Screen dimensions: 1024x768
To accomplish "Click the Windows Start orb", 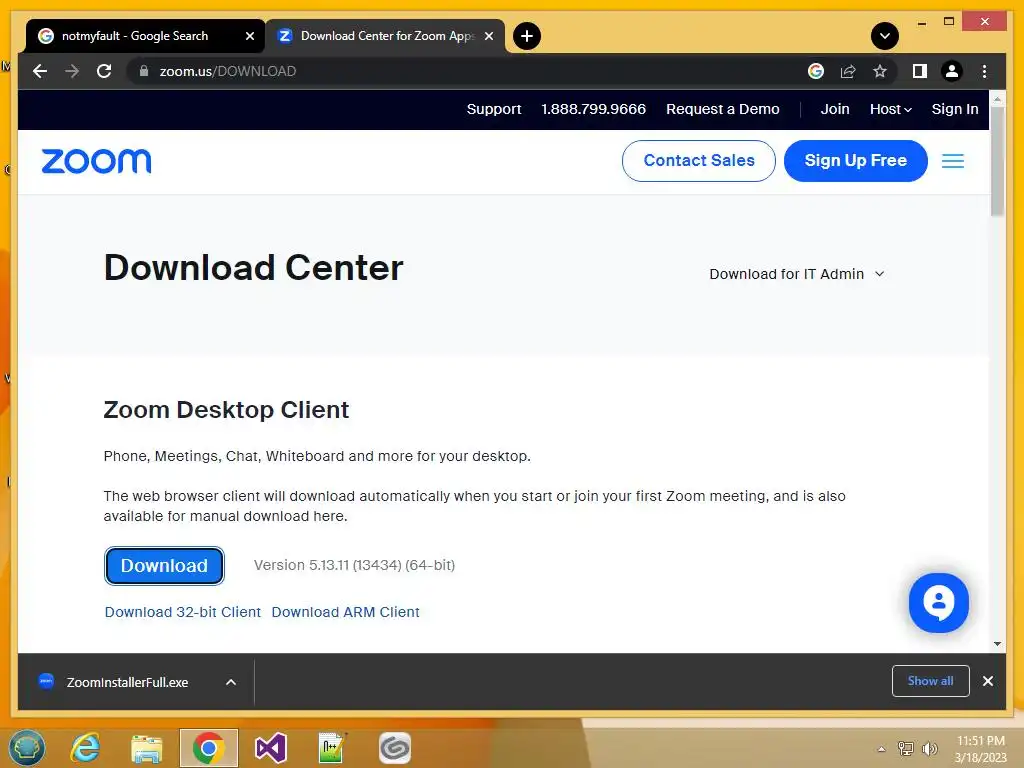I will (x=27, y=748).
